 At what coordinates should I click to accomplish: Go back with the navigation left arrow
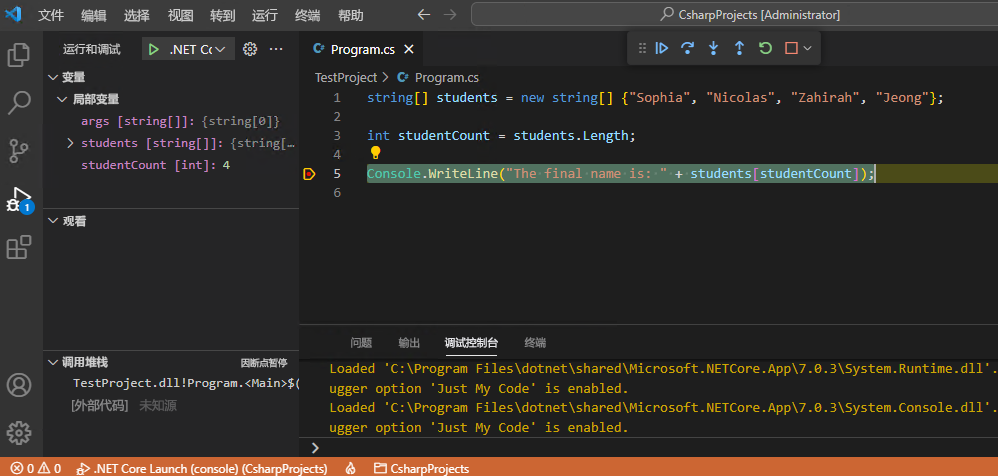424,15
